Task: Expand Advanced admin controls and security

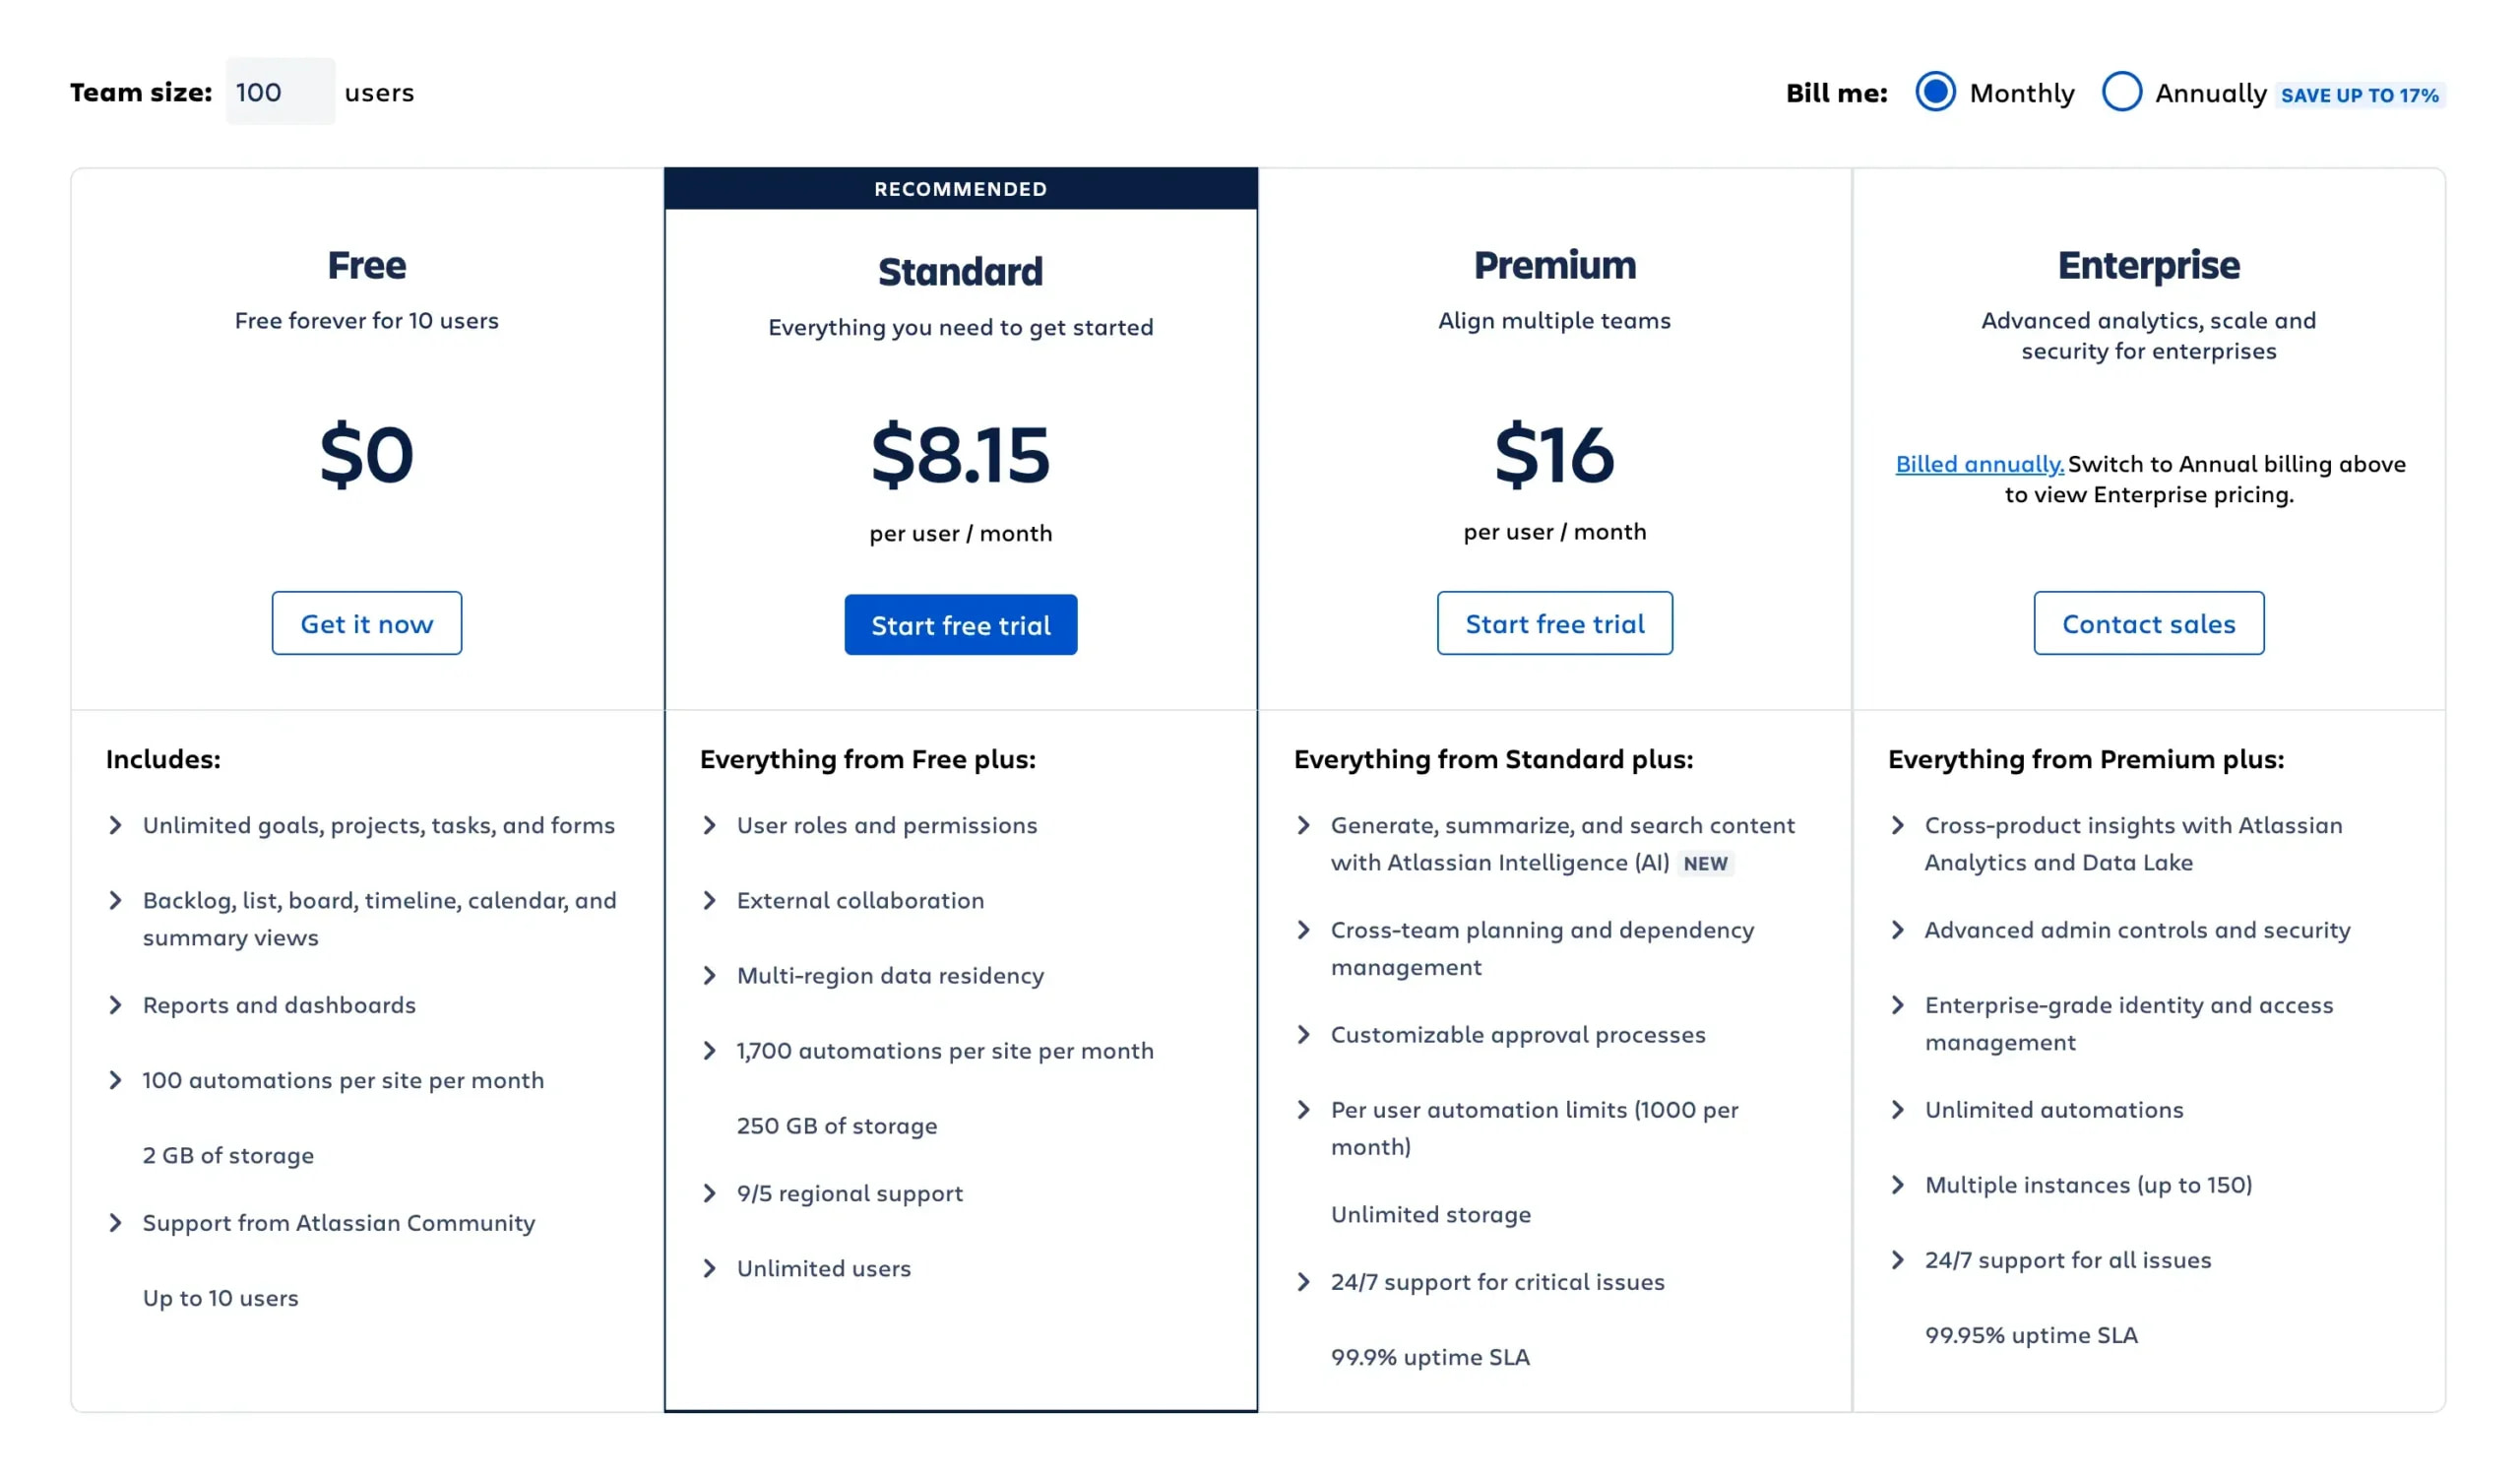Action: tap(1898, 930)
